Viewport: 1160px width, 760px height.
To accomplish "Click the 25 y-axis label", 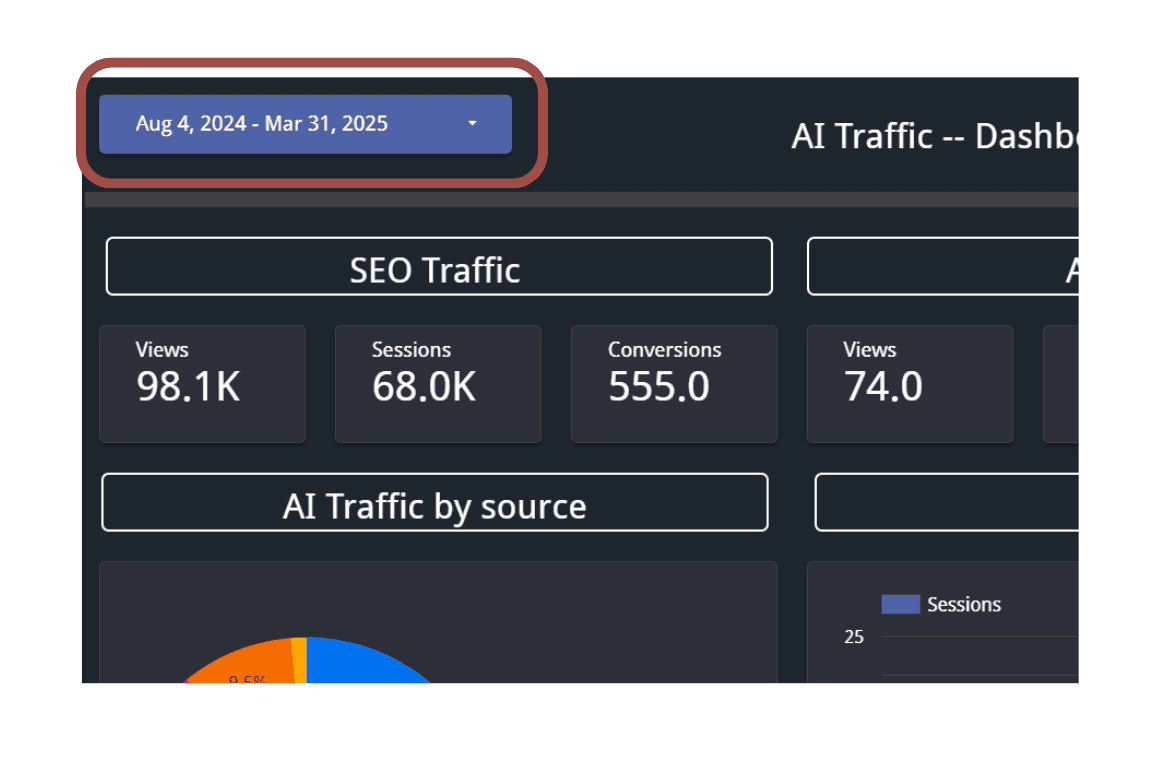I will (x=853, y=637).
